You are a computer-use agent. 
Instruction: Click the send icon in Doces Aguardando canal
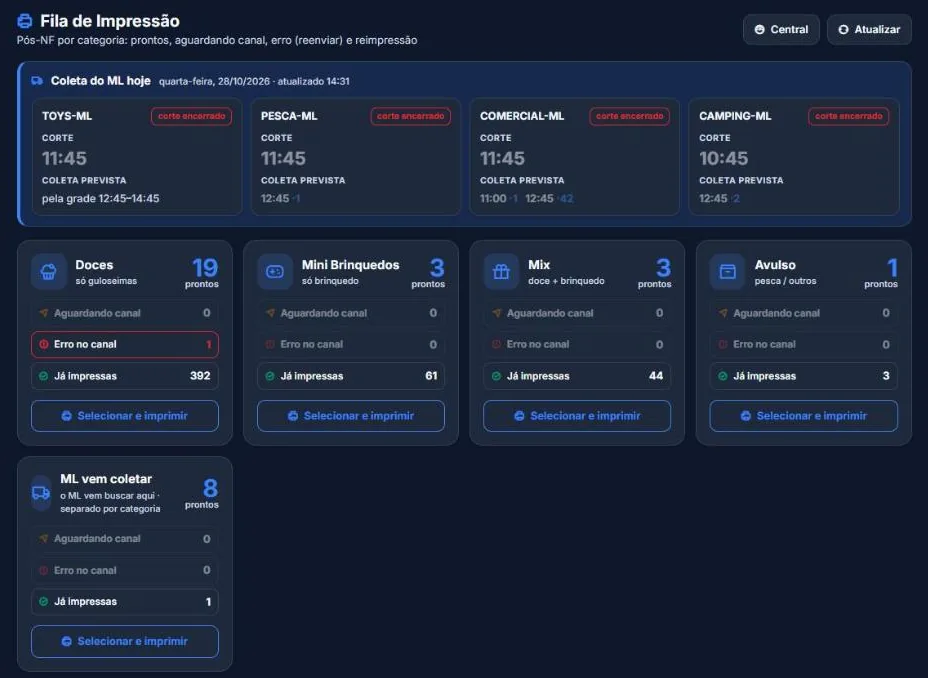pyautogui.click(x=44, y=313)
